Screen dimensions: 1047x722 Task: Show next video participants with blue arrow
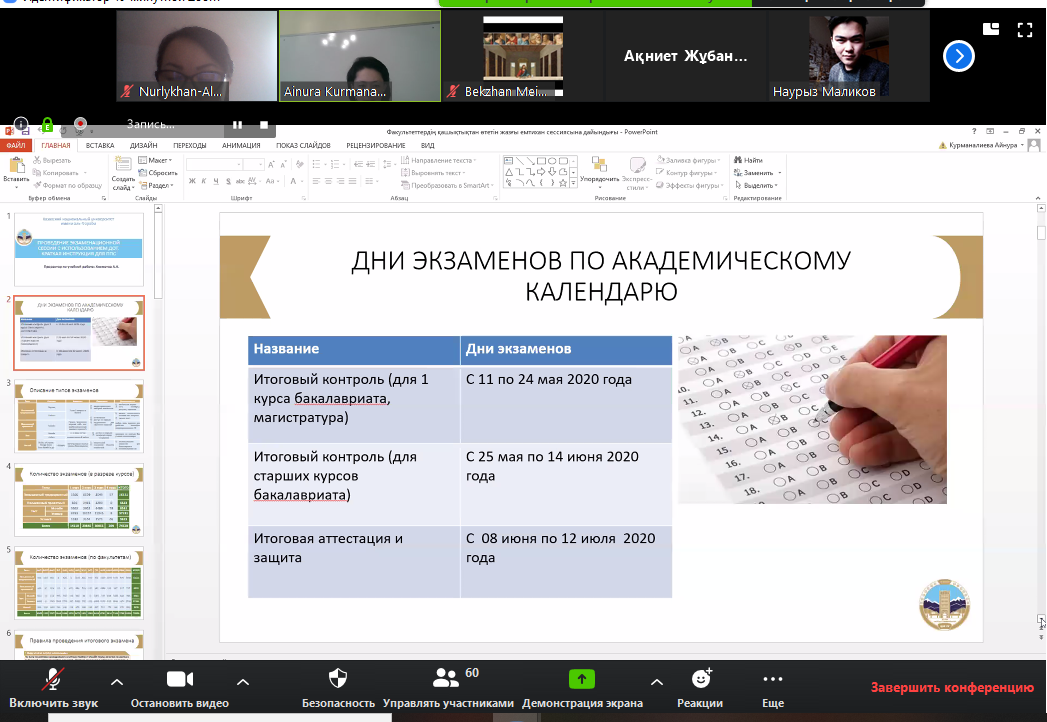(958, 56)
